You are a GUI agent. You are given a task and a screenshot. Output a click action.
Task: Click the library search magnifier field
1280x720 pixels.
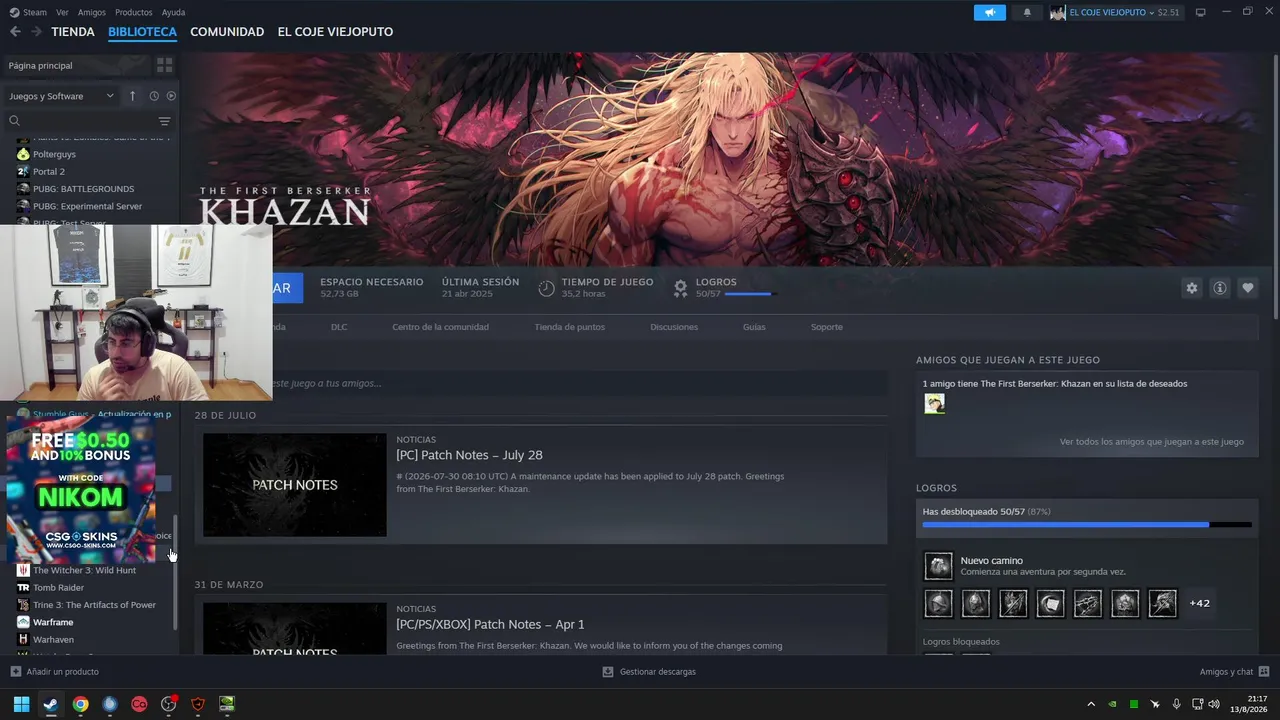[x=15, y=121]
